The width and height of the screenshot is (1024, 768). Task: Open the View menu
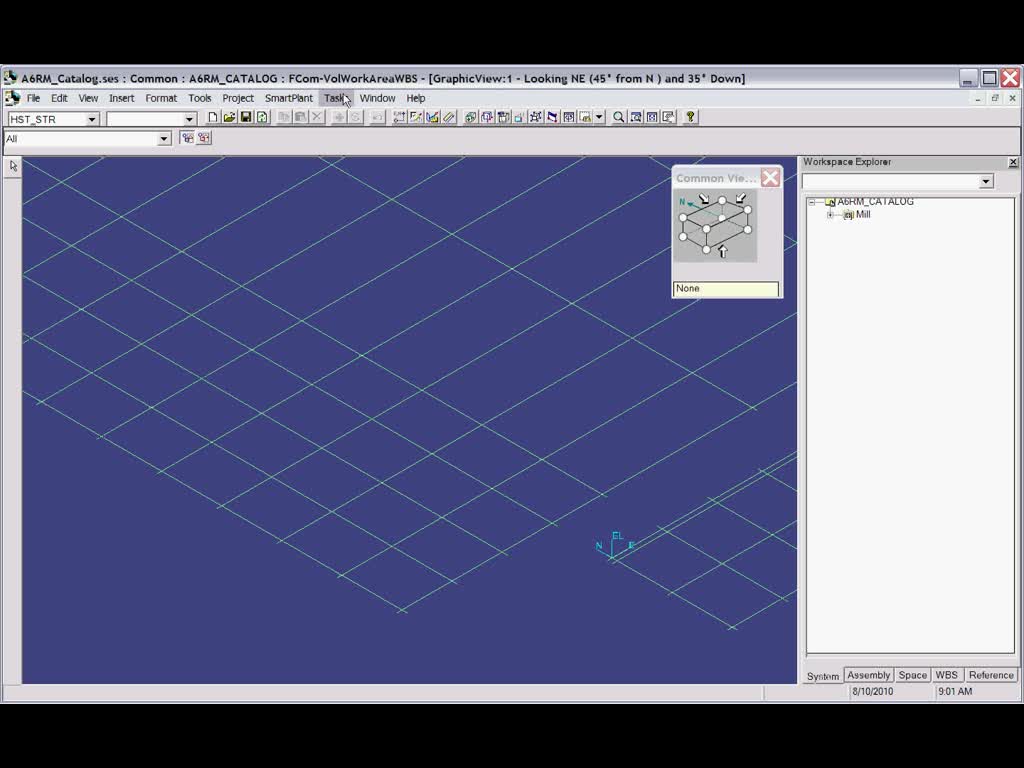[x=88, y=98]
